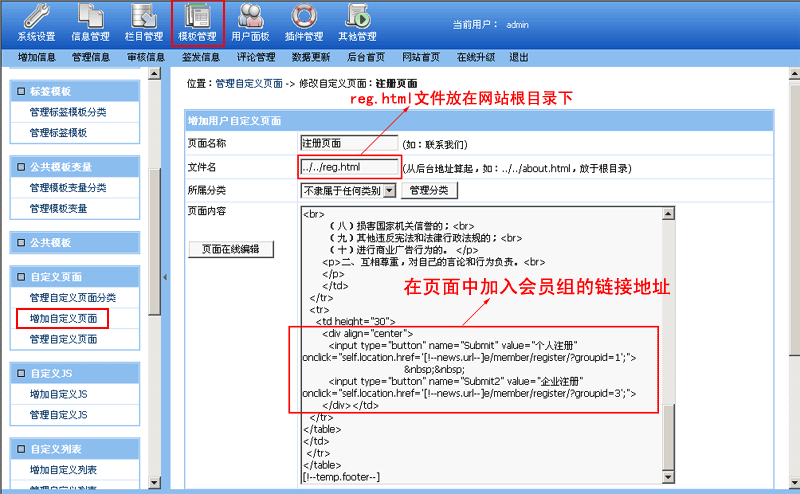Select the 模板管理 icon

pyautogui.click(x=197, y=17)
